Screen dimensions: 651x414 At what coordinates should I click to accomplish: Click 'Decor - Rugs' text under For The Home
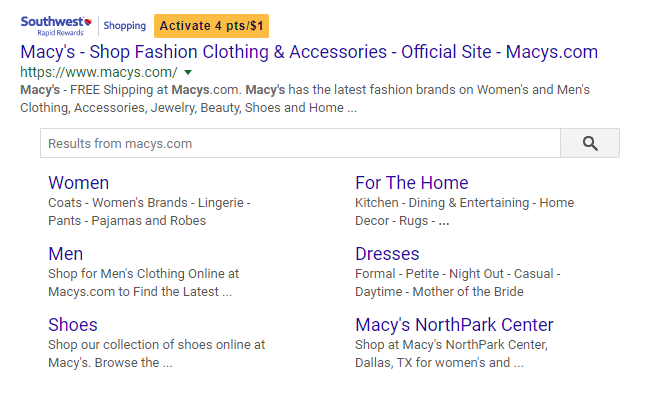(x=392, y=220)
